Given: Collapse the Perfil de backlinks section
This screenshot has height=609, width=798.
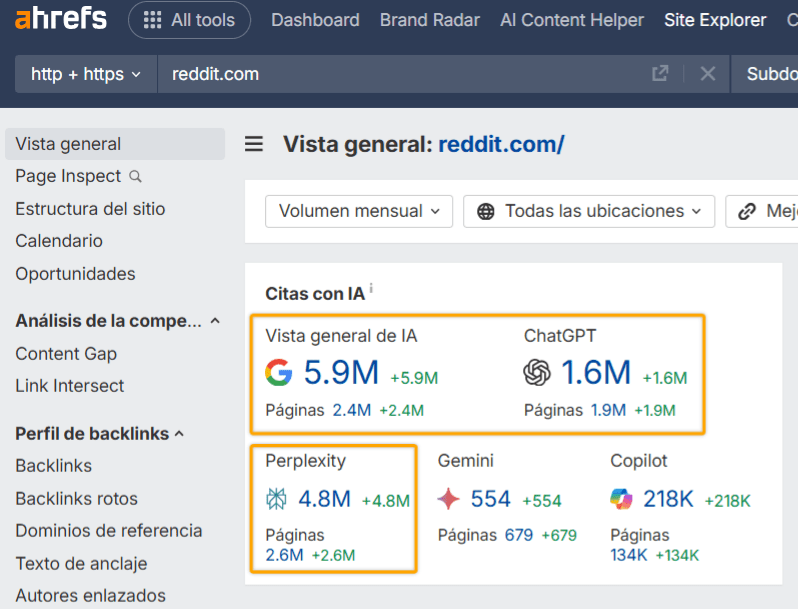Looking at the screenshot, I should click(x=180, y=434).
